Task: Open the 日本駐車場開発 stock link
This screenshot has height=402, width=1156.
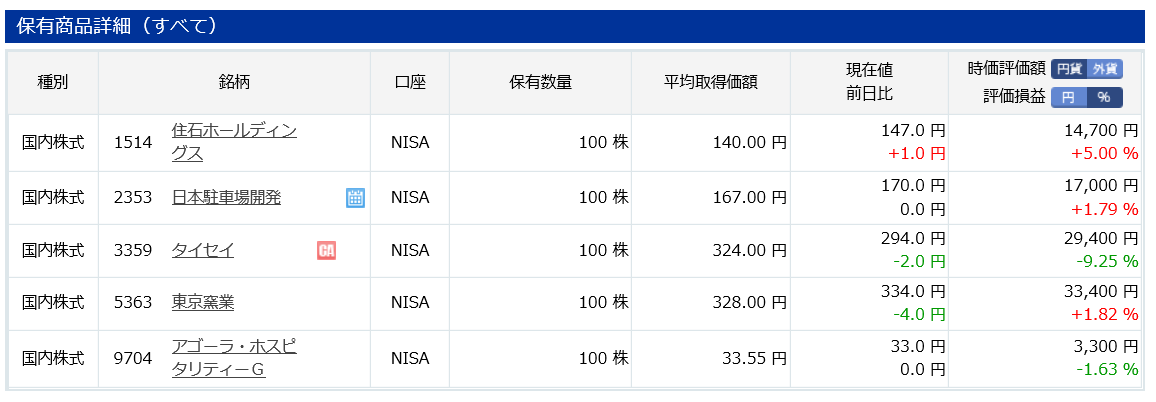Action: pos(226,198)
